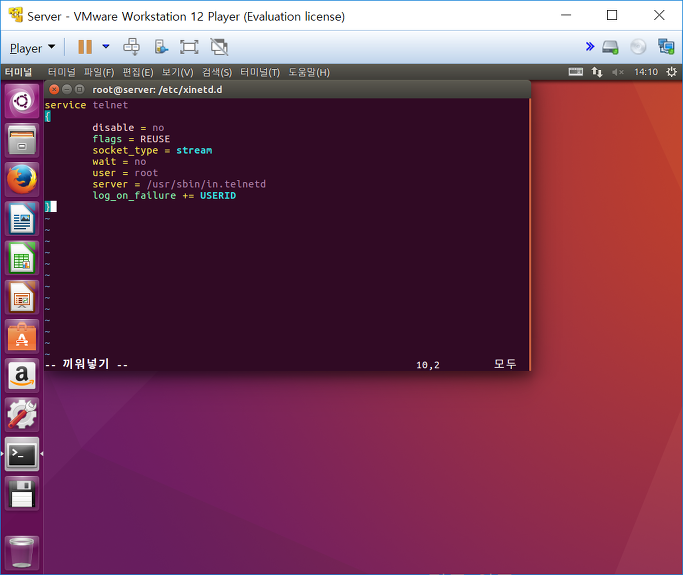This screenshot has width=683, height=575.
Task: Open the 터미널(T) menu
Action: 260,72
